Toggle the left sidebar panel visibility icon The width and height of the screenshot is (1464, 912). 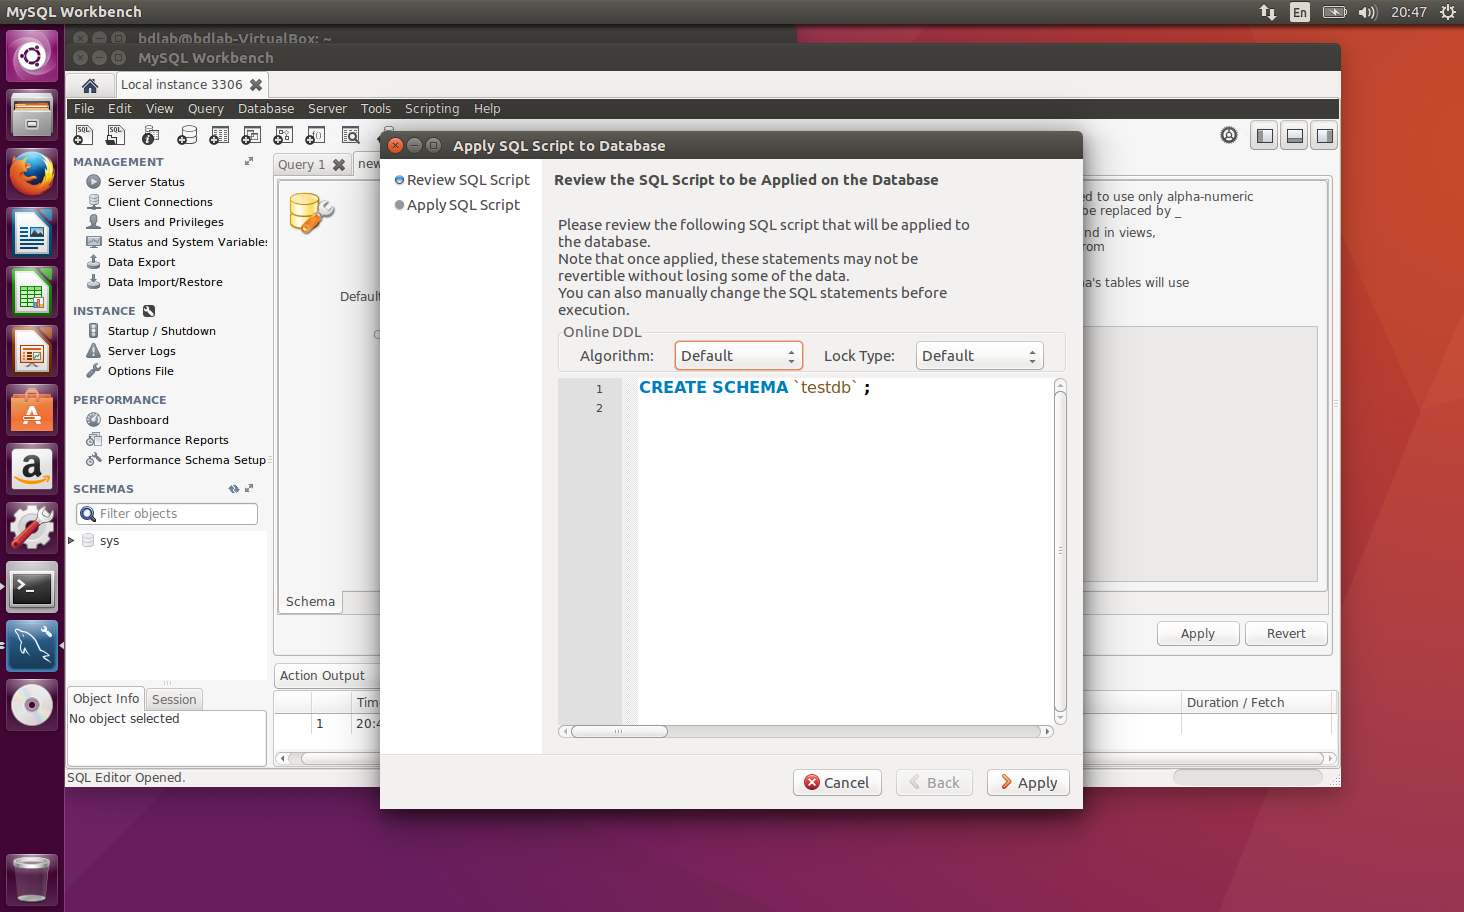coord(1265,136)
